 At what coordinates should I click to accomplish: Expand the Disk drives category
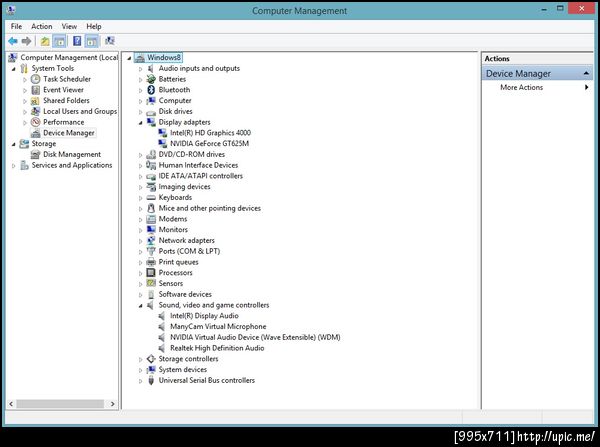point(140,112)
